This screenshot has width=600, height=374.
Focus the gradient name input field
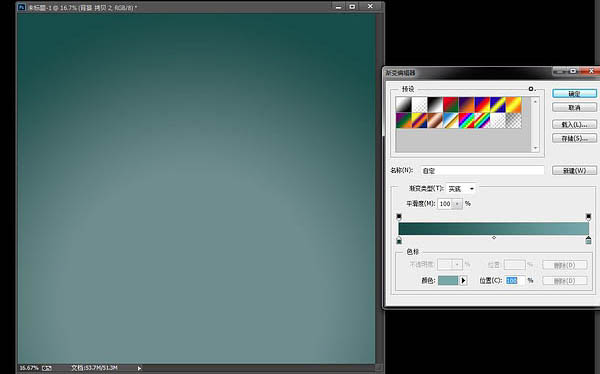coord(482,170)
